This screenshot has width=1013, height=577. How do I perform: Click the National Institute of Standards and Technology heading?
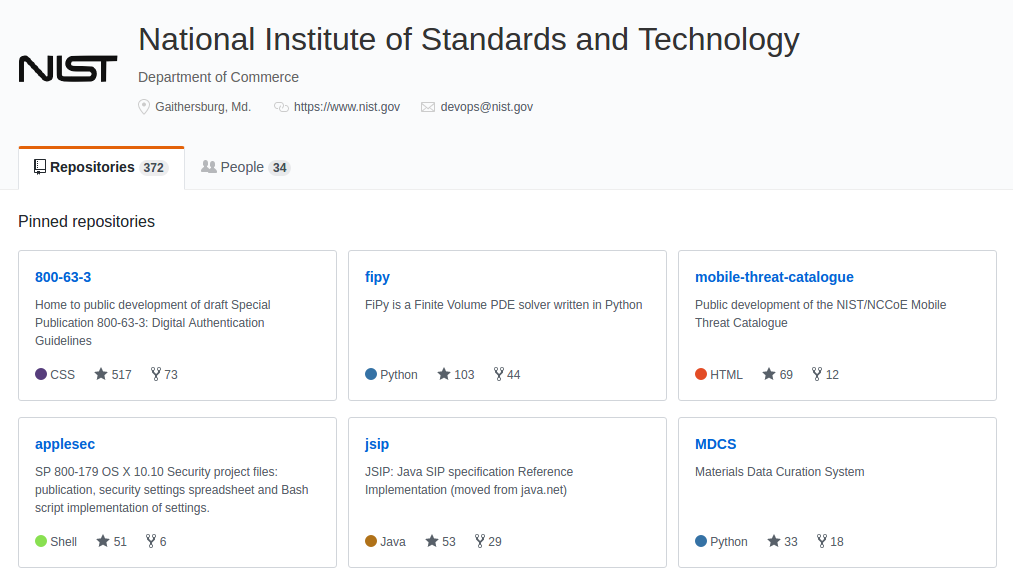[x=469, y=40]
